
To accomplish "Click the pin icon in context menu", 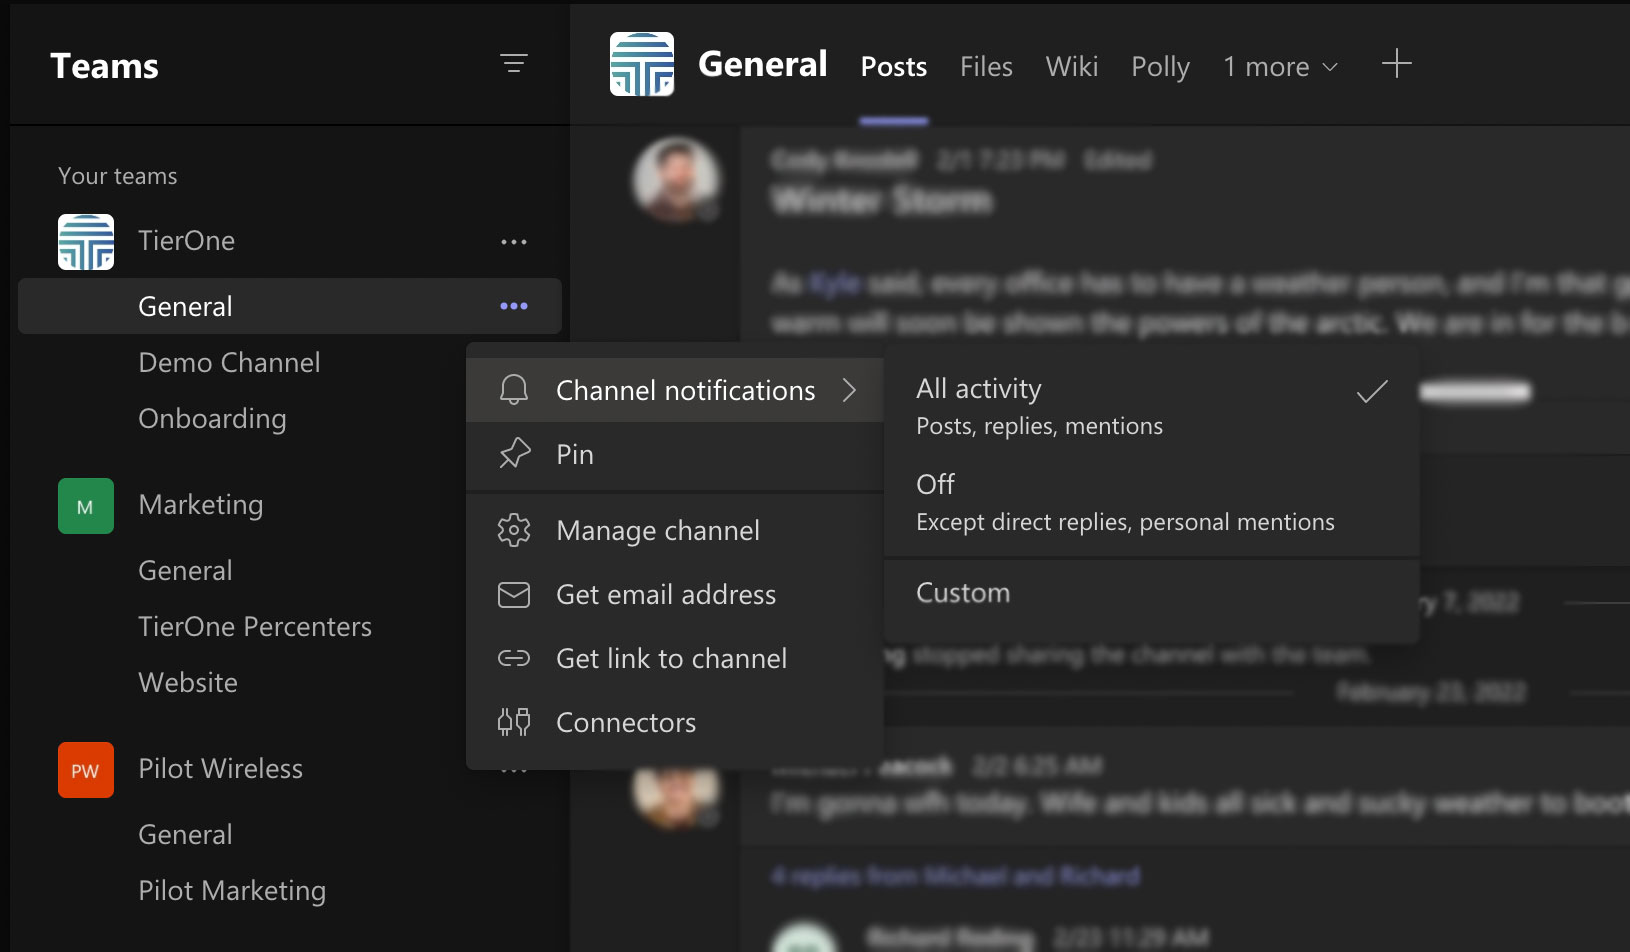I will pos(514,454).
